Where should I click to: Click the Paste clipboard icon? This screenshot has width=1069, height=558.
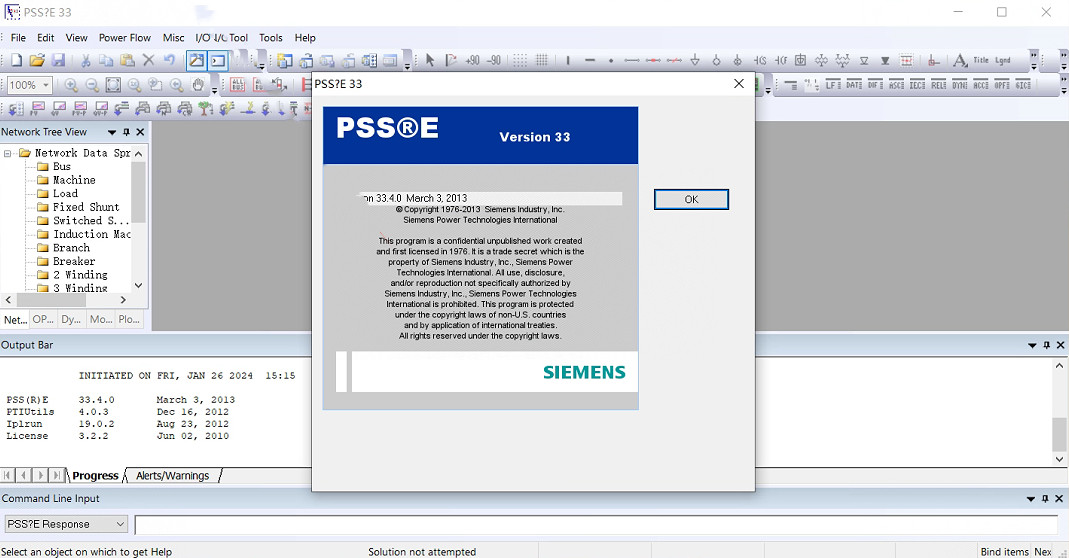(127, 61)
